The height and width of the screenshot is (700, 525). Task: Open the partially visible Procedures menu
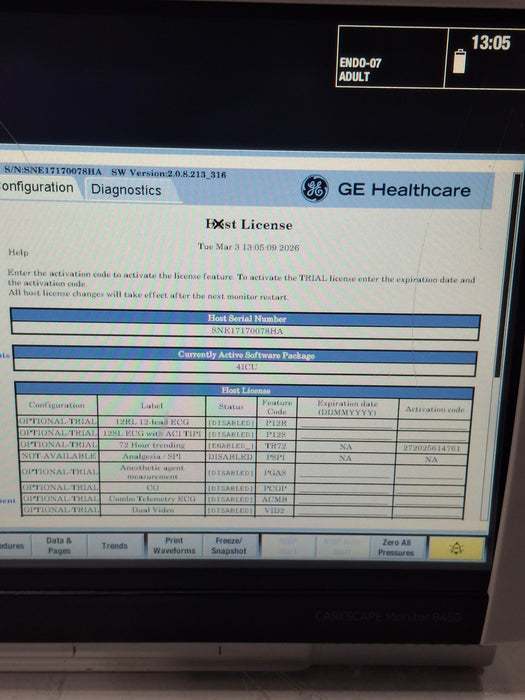point(13,545)
